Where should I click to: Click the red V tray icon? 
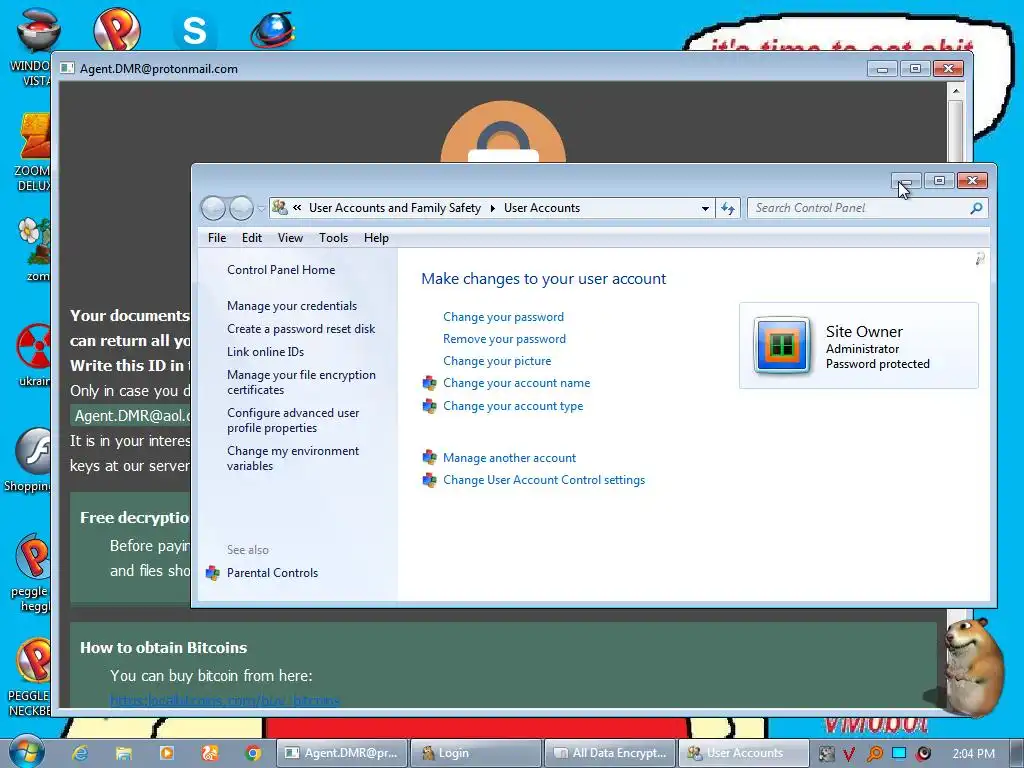click(849, 753)
